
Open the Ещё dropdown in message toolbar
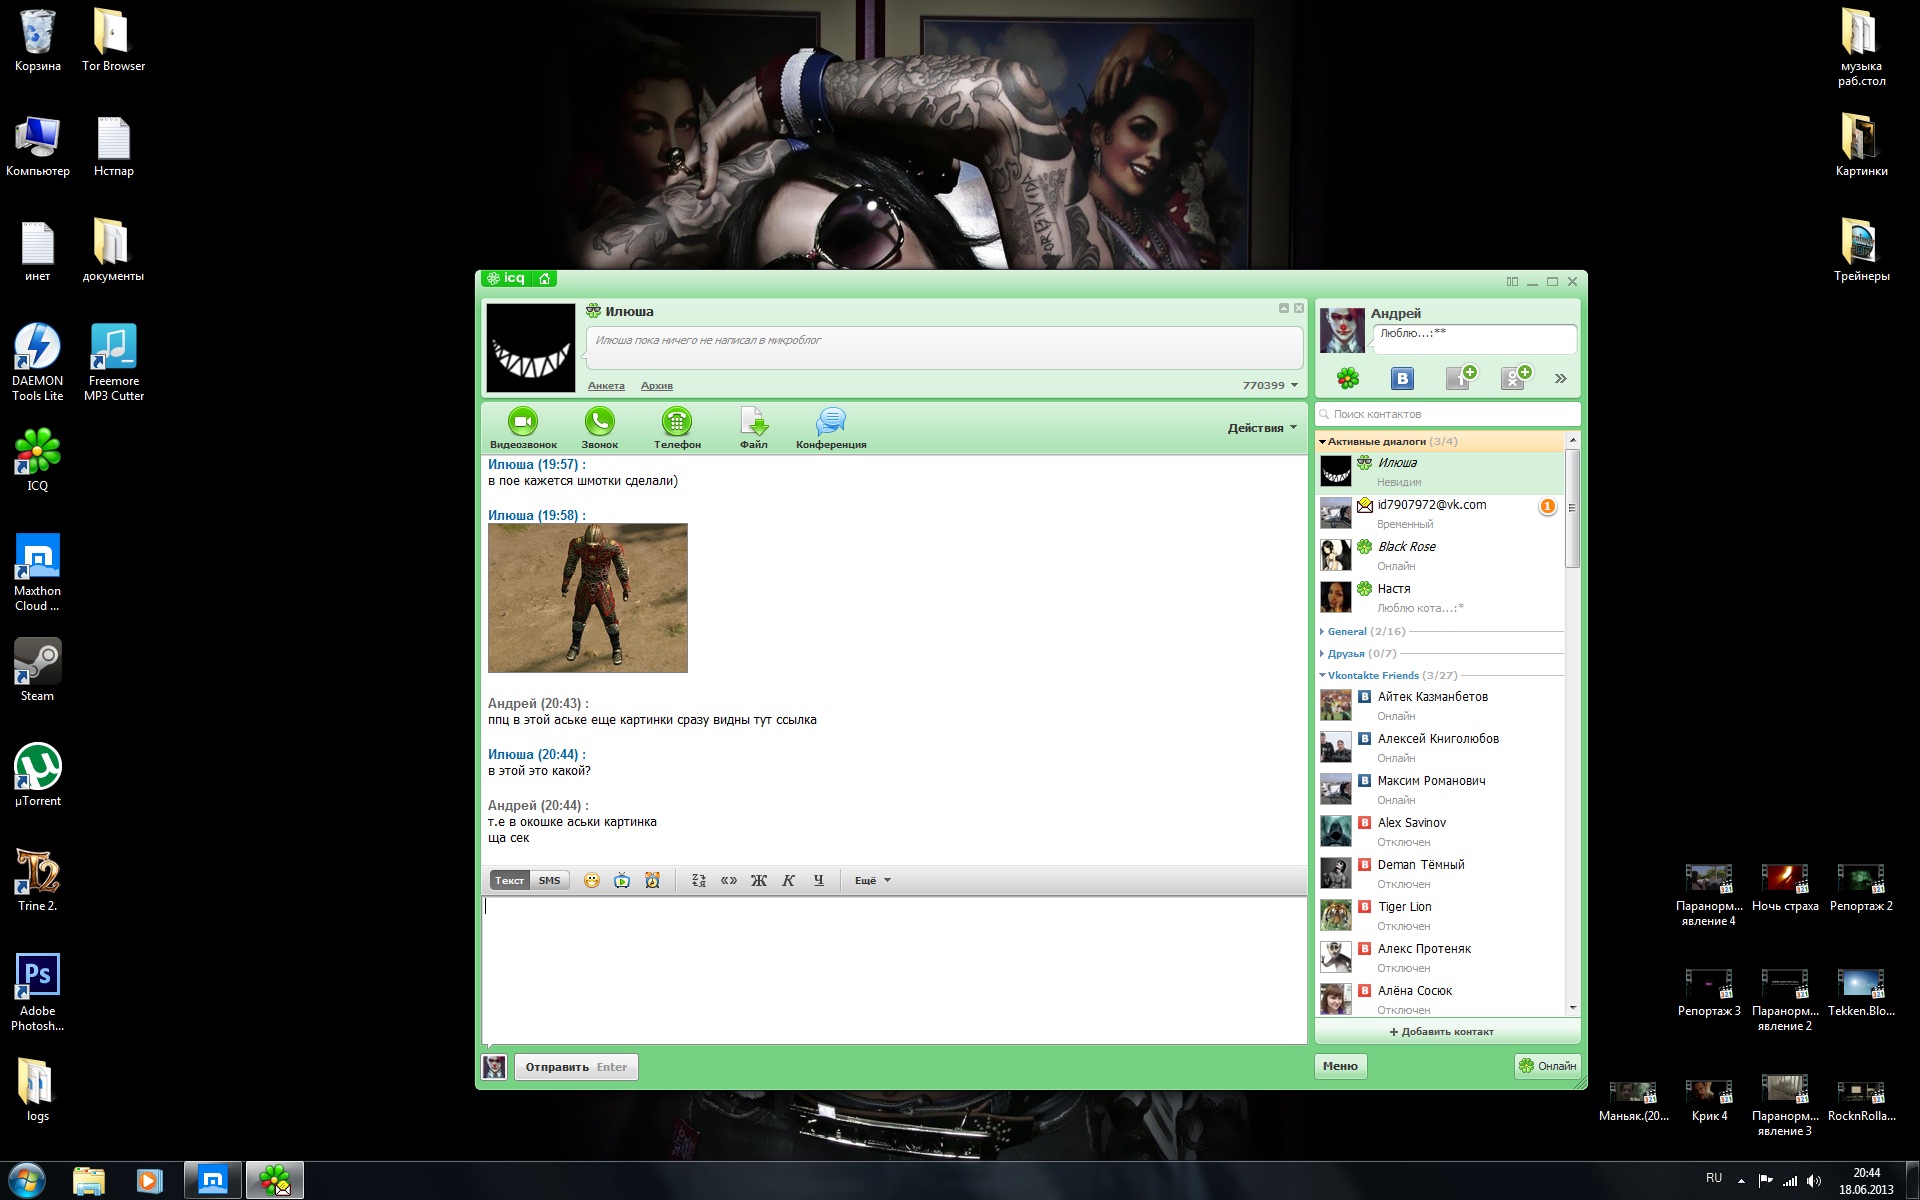(872, 880)
